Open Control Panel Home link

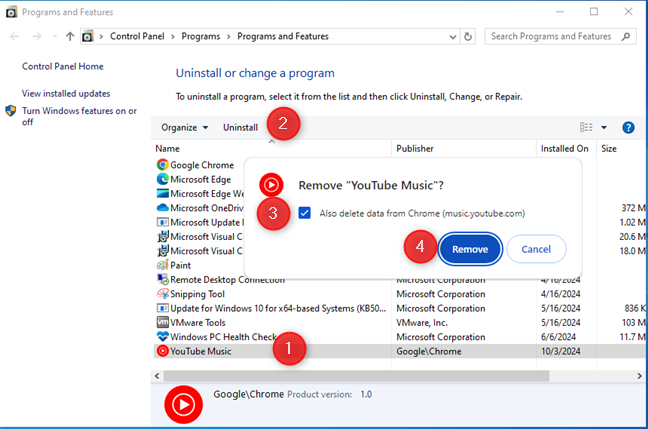tap(63, 66)
